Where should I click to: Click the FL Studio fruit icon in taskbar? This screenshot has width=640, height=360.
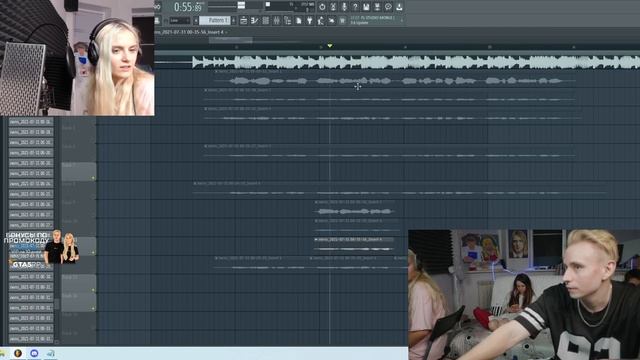click(x=18, y=353)
